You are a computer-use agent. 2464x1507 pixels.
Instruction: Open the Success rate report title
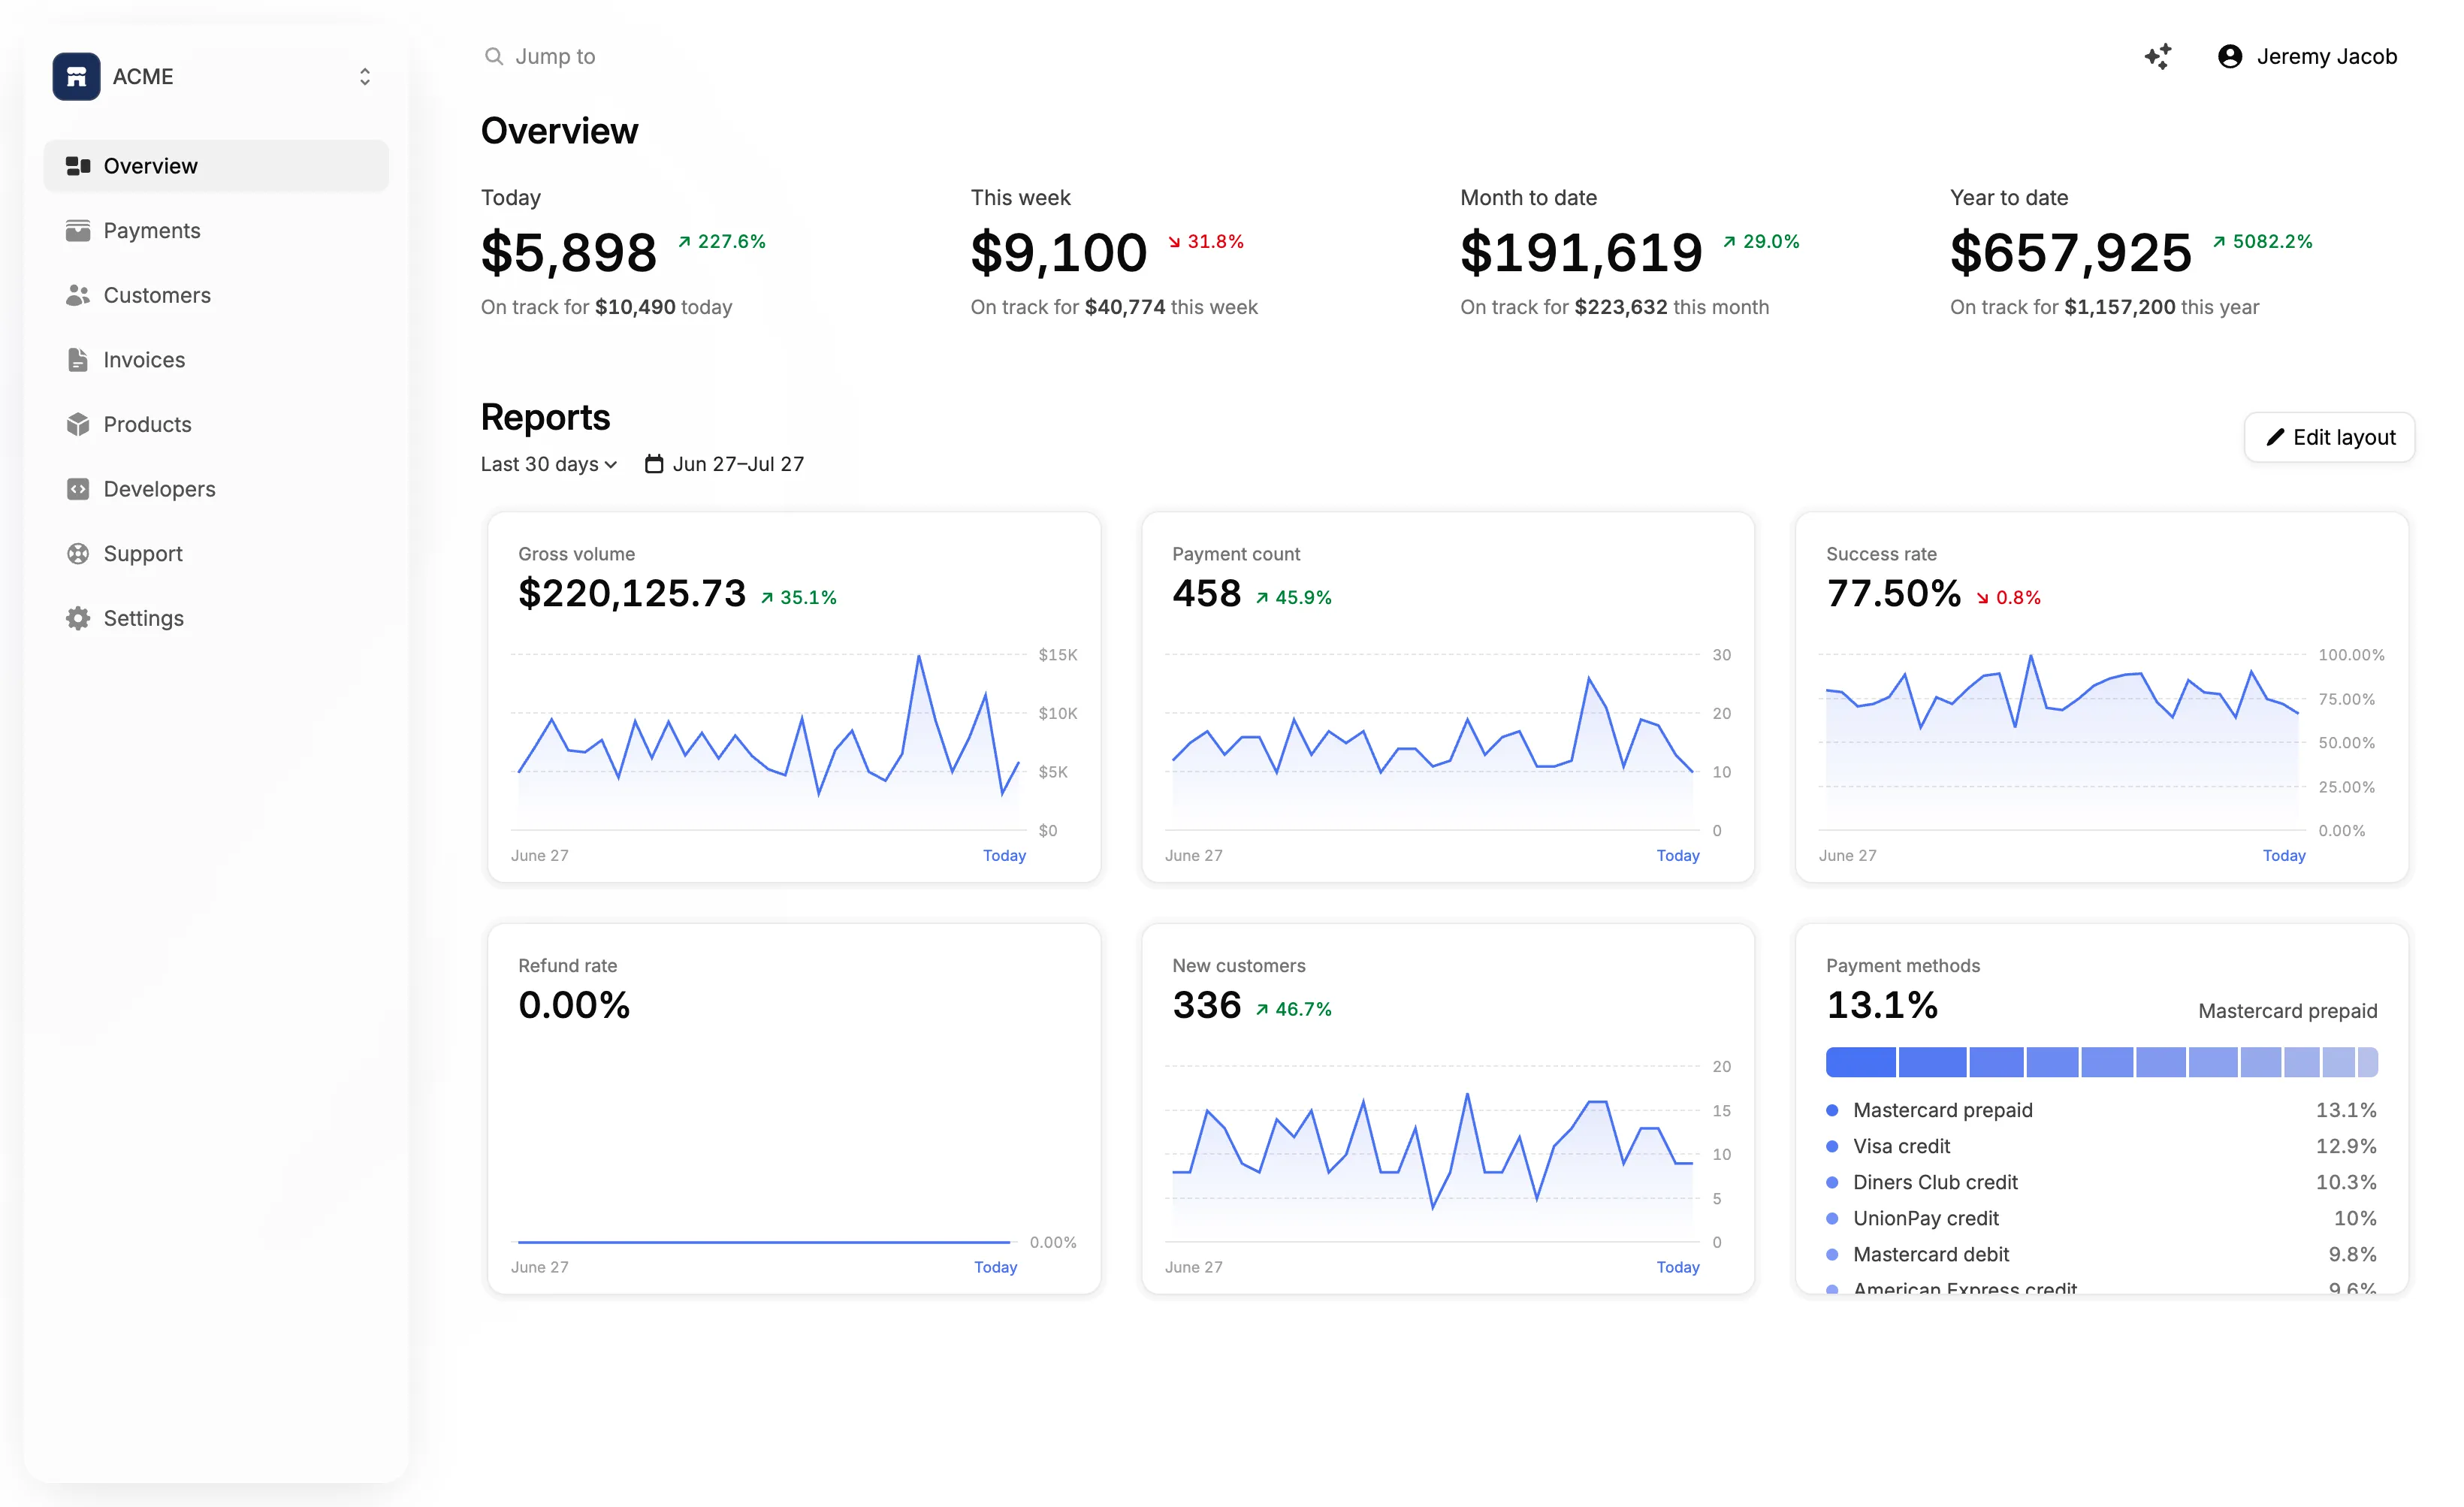coord(1881,554)
